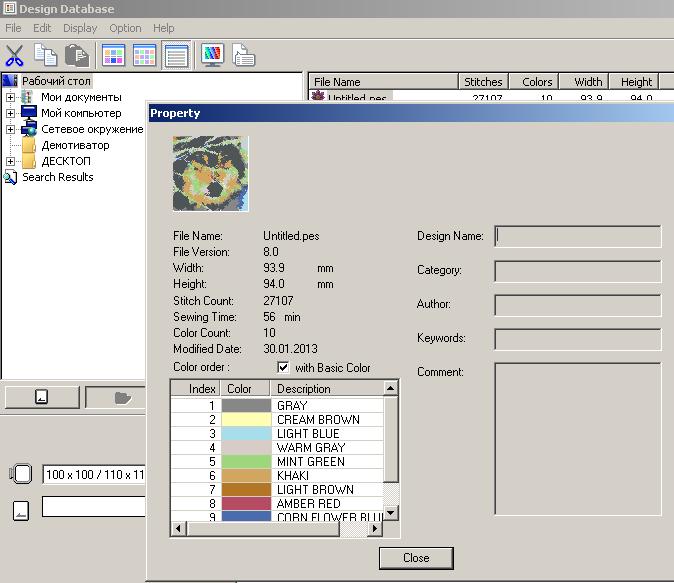Sort file list by Stitches column header
Viewport: 674px width, 583px height.
click(484, 82)
